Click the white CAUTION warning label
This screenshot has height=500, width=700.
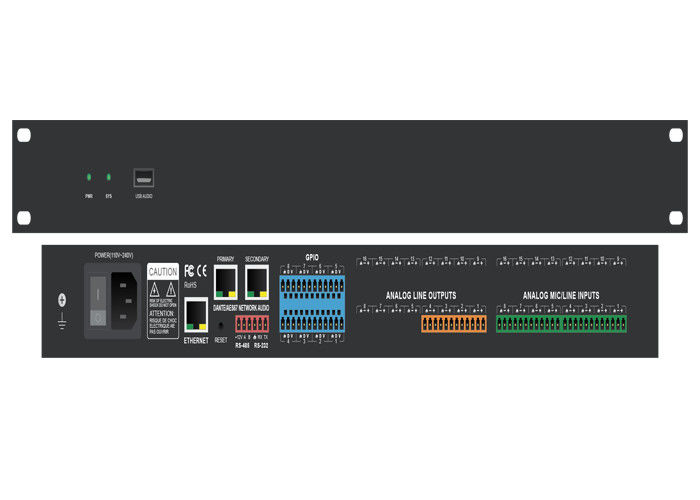coord(163,301)
